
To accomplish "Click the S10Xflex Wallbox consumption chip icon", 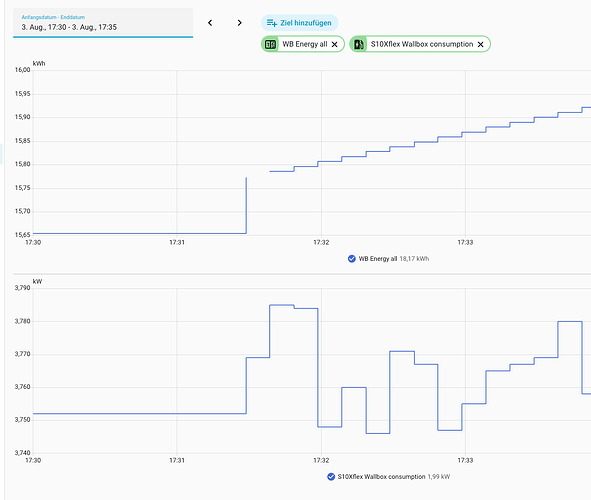I will tap(359, 44).
